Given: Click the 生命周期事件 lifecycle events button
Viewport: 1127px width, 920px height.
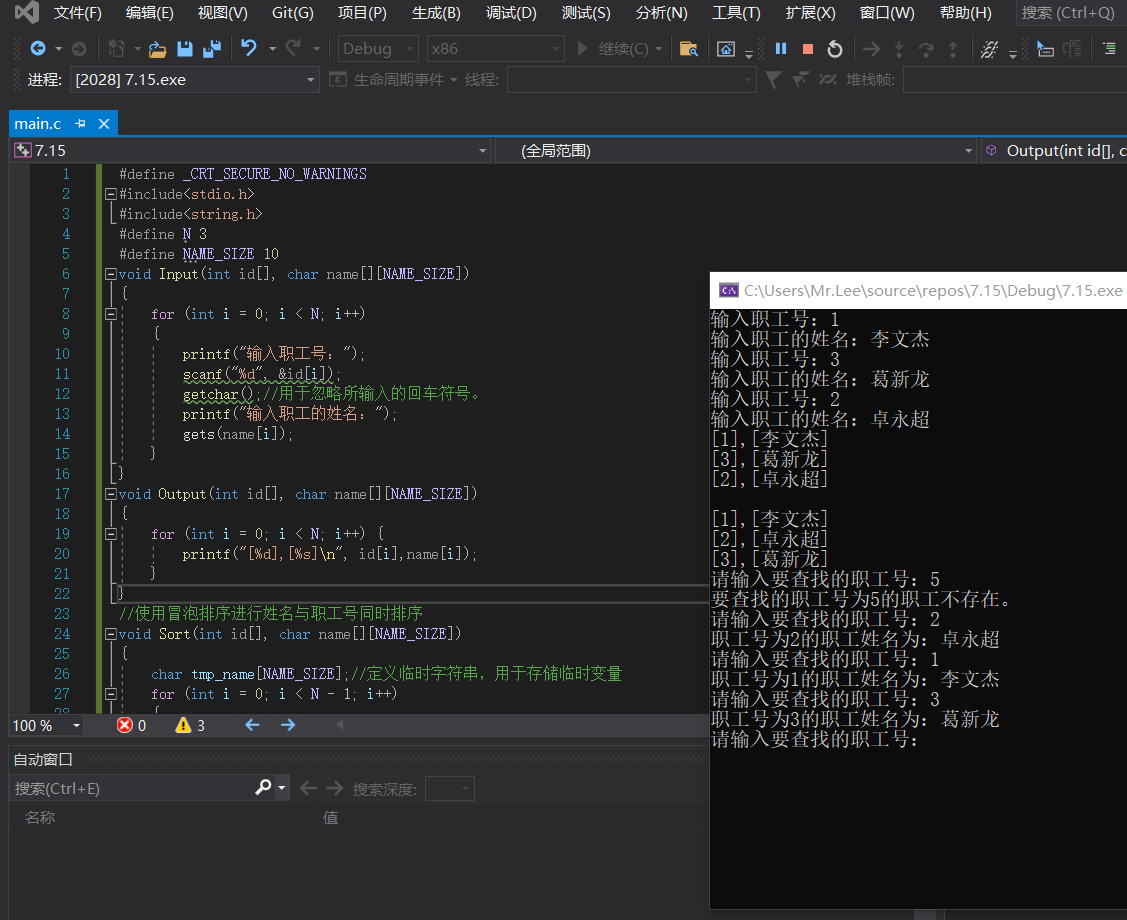Looking at the screenshot, I should (x=393, y=79).
